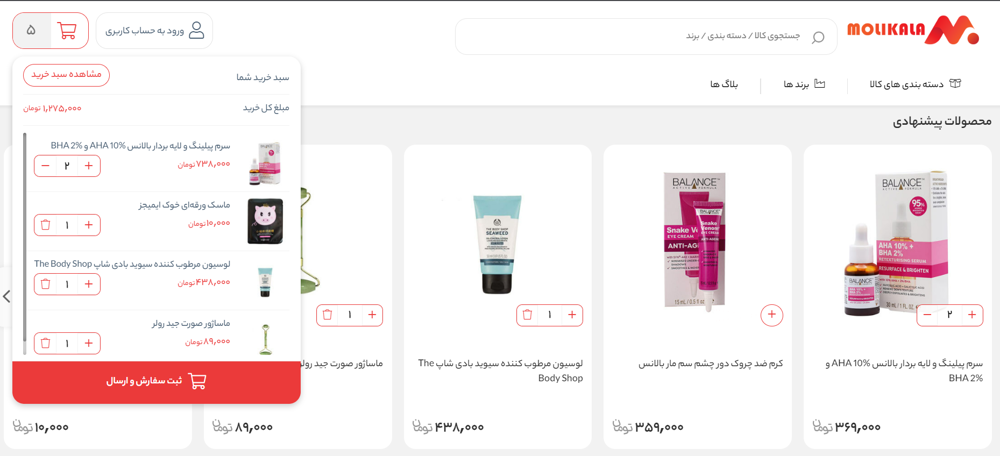Open the shopping cart icon in header
The image size is (1000, 456).
click(67, 31)
